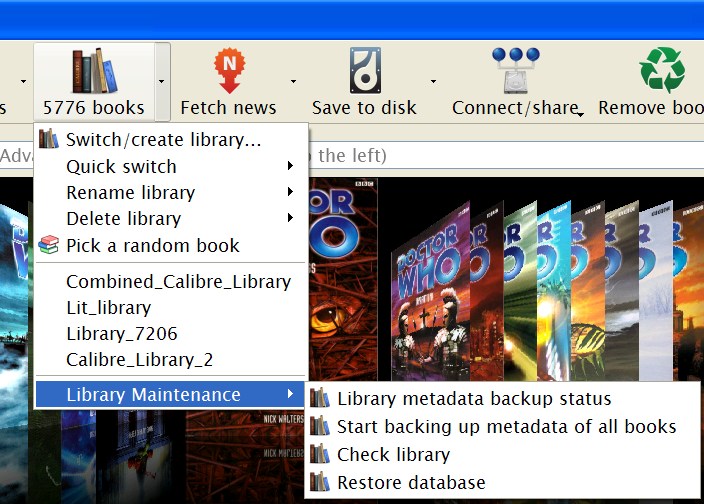Viewport: 704px width, 504px height.
Task: Click the 5776 books library icon
Action: pos(95,70)
